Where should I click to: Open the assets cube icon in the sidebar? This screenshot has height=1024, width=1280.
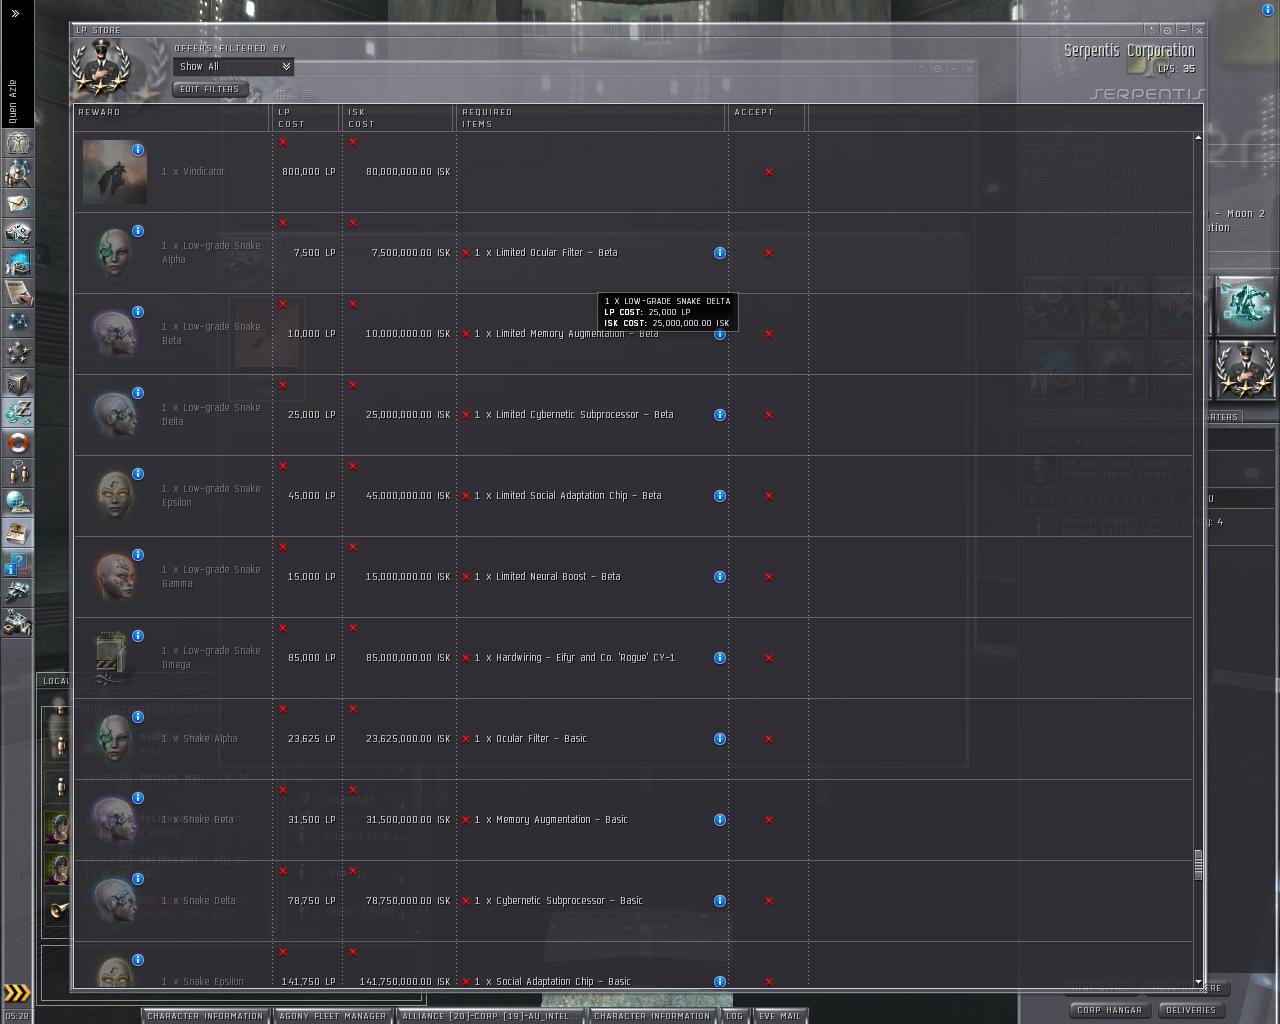(17, 383)
